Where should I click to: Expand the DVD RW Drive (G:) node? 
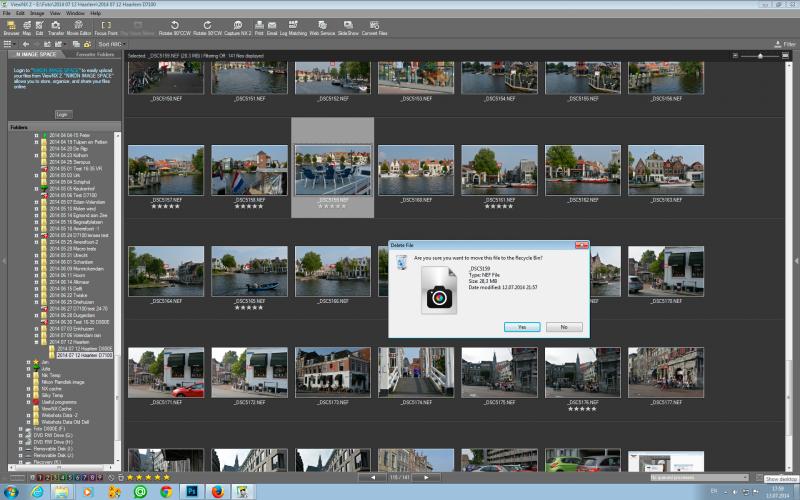(x=21, y=436)
